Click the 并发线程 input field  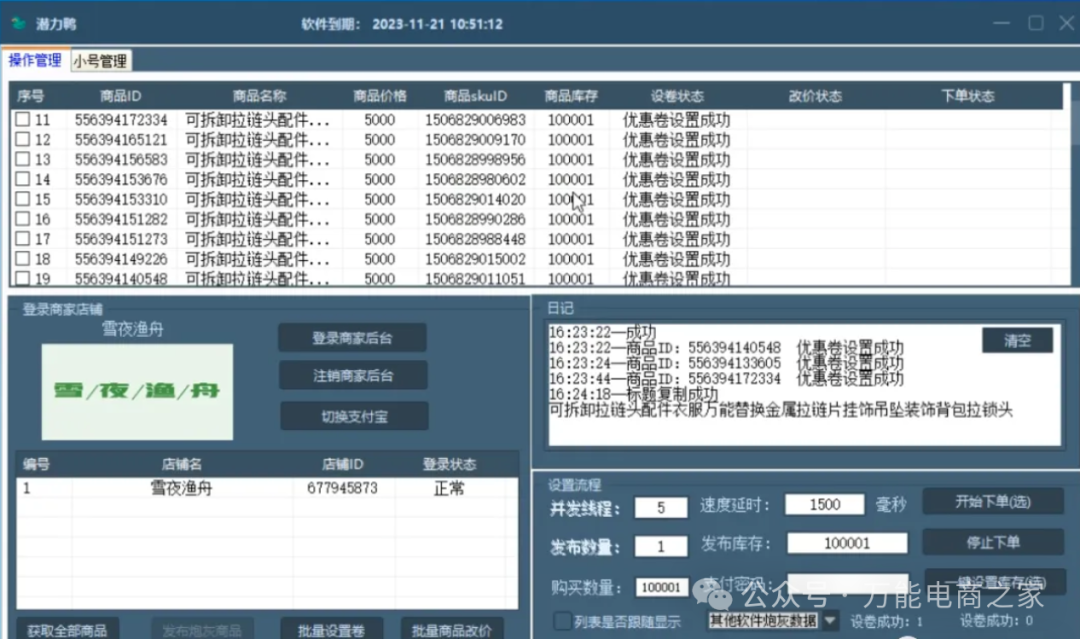(x=659, y=507)
